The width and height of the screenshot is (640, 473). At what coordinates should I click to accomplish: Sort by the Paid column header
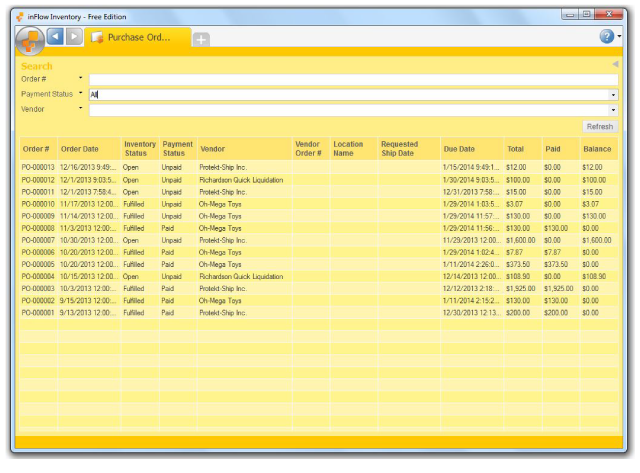pyautogui.click(x=561, y=149)
